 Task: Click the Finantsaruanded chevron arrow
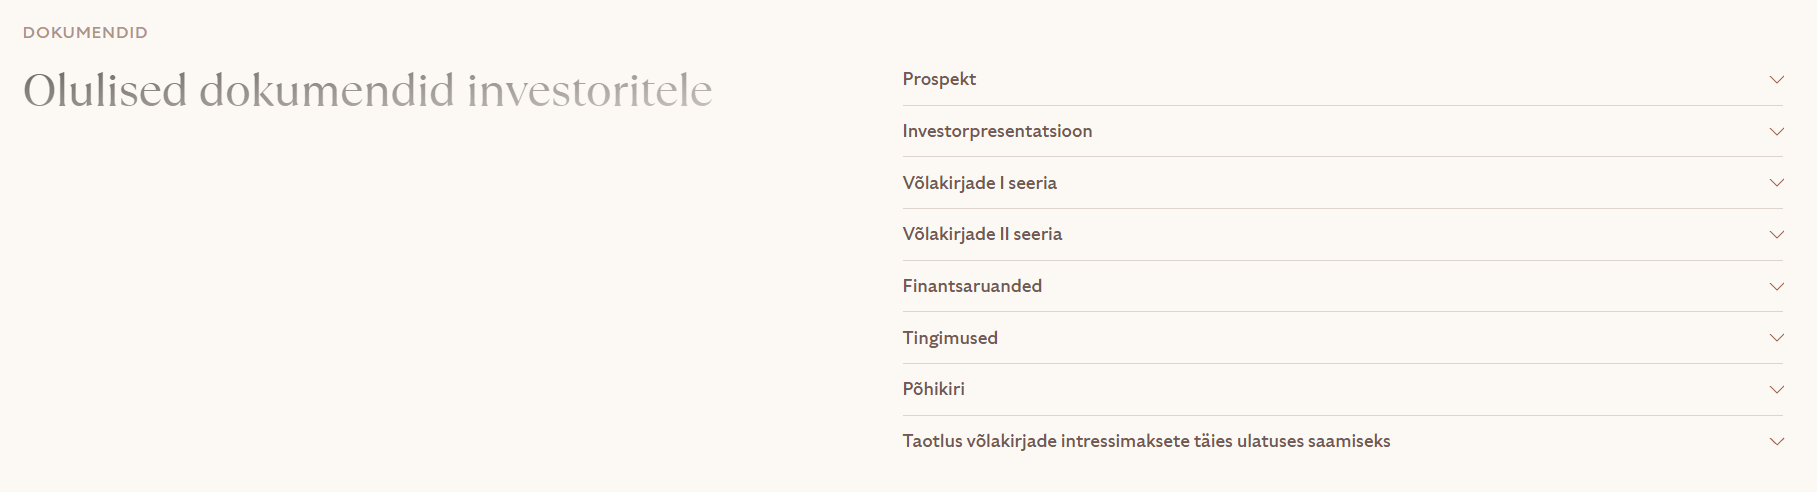[1776, 287]
